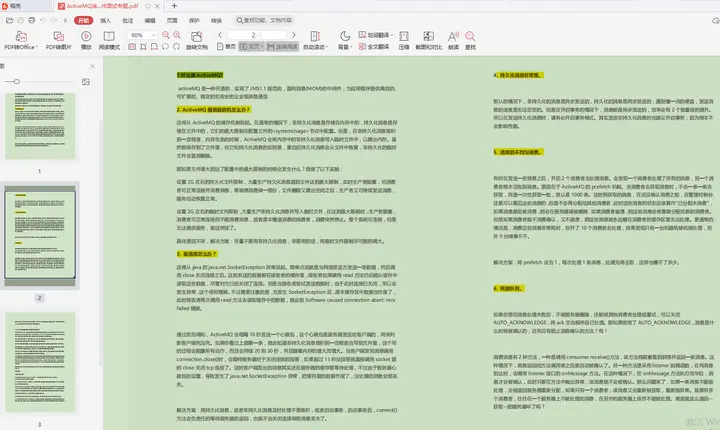720x430 pixels.
Task: Click image icon in thumbnail panel header
Action: coord(86,82)
